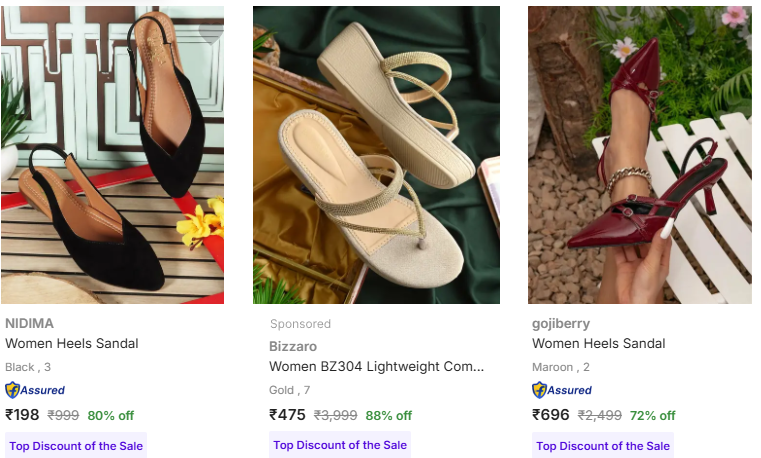Click the Maroon, 2 variant text
This screenshot has width=761, height=458.
(561, 367)
